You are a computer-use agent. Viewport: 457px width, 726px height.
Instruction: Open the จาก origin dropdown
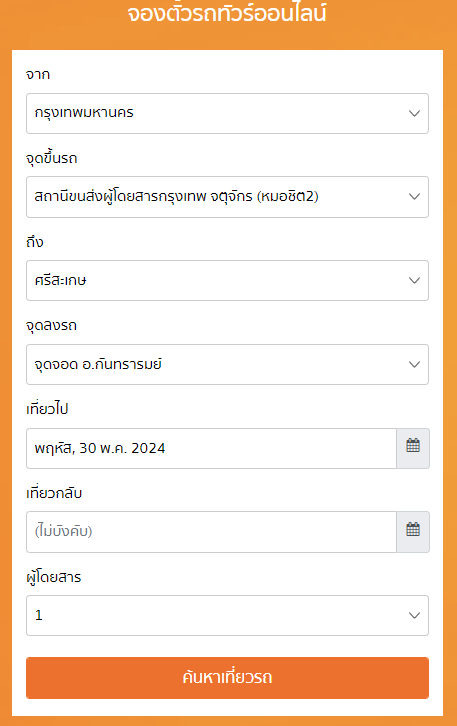227,113
